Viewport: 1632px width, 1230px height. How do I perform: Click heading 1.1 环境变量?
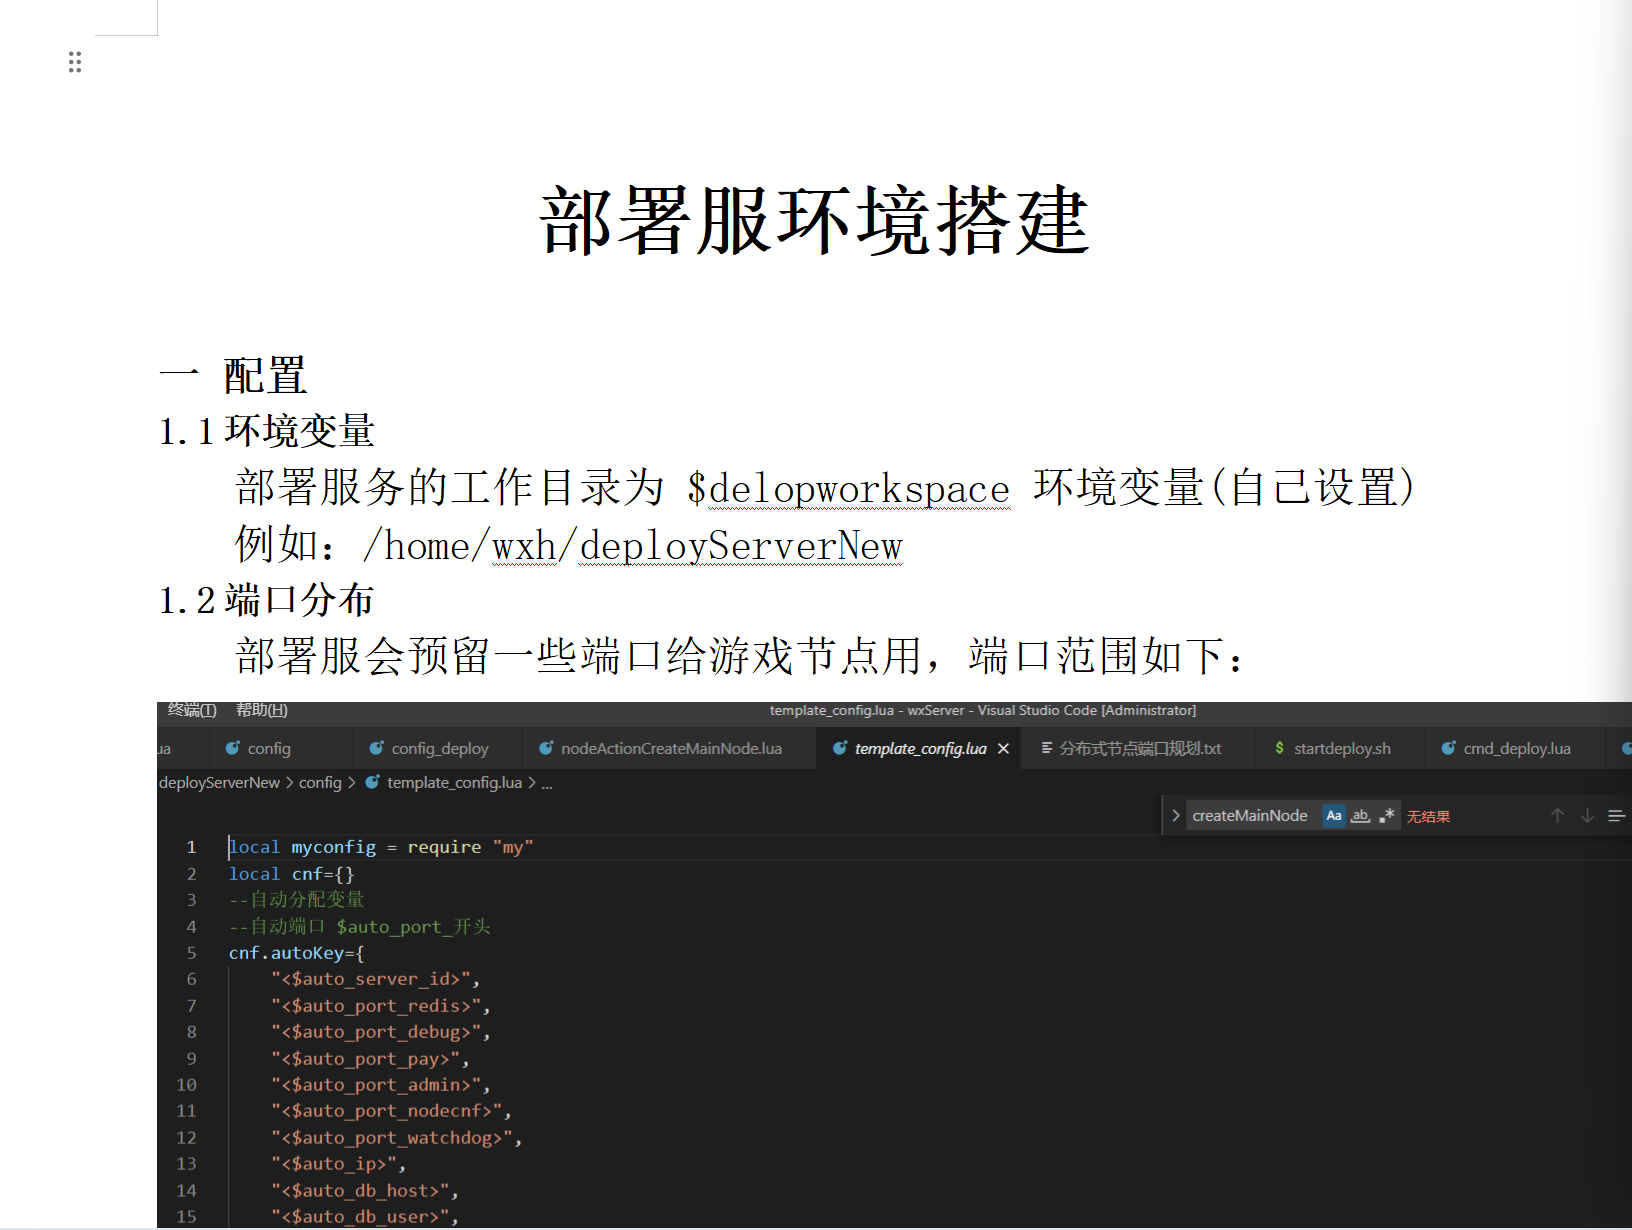[266, 431]
